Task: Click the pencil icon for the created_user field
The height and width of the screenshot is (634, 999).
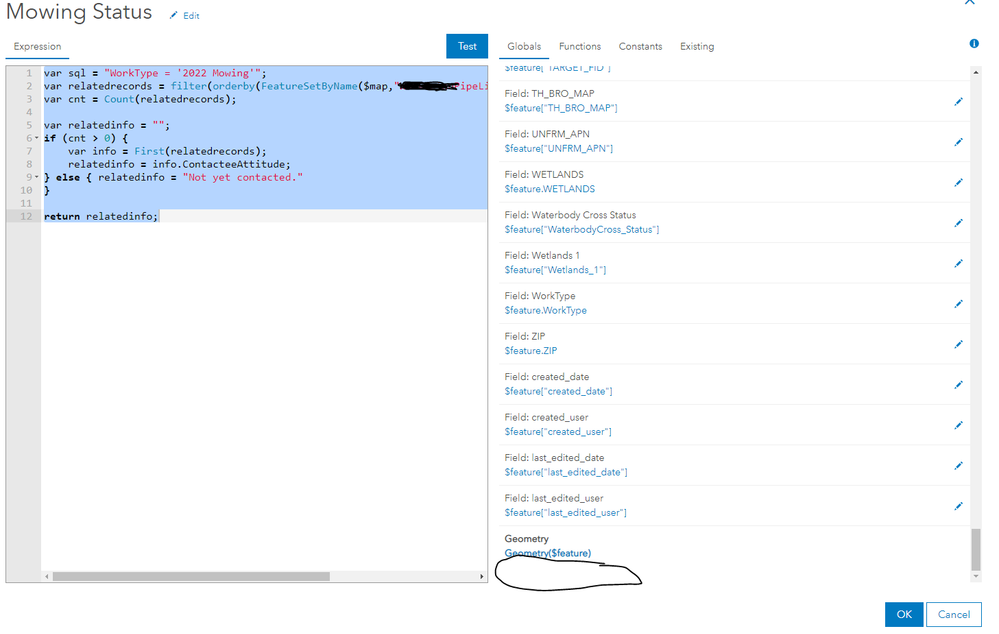Action: [x=958, y=425]
